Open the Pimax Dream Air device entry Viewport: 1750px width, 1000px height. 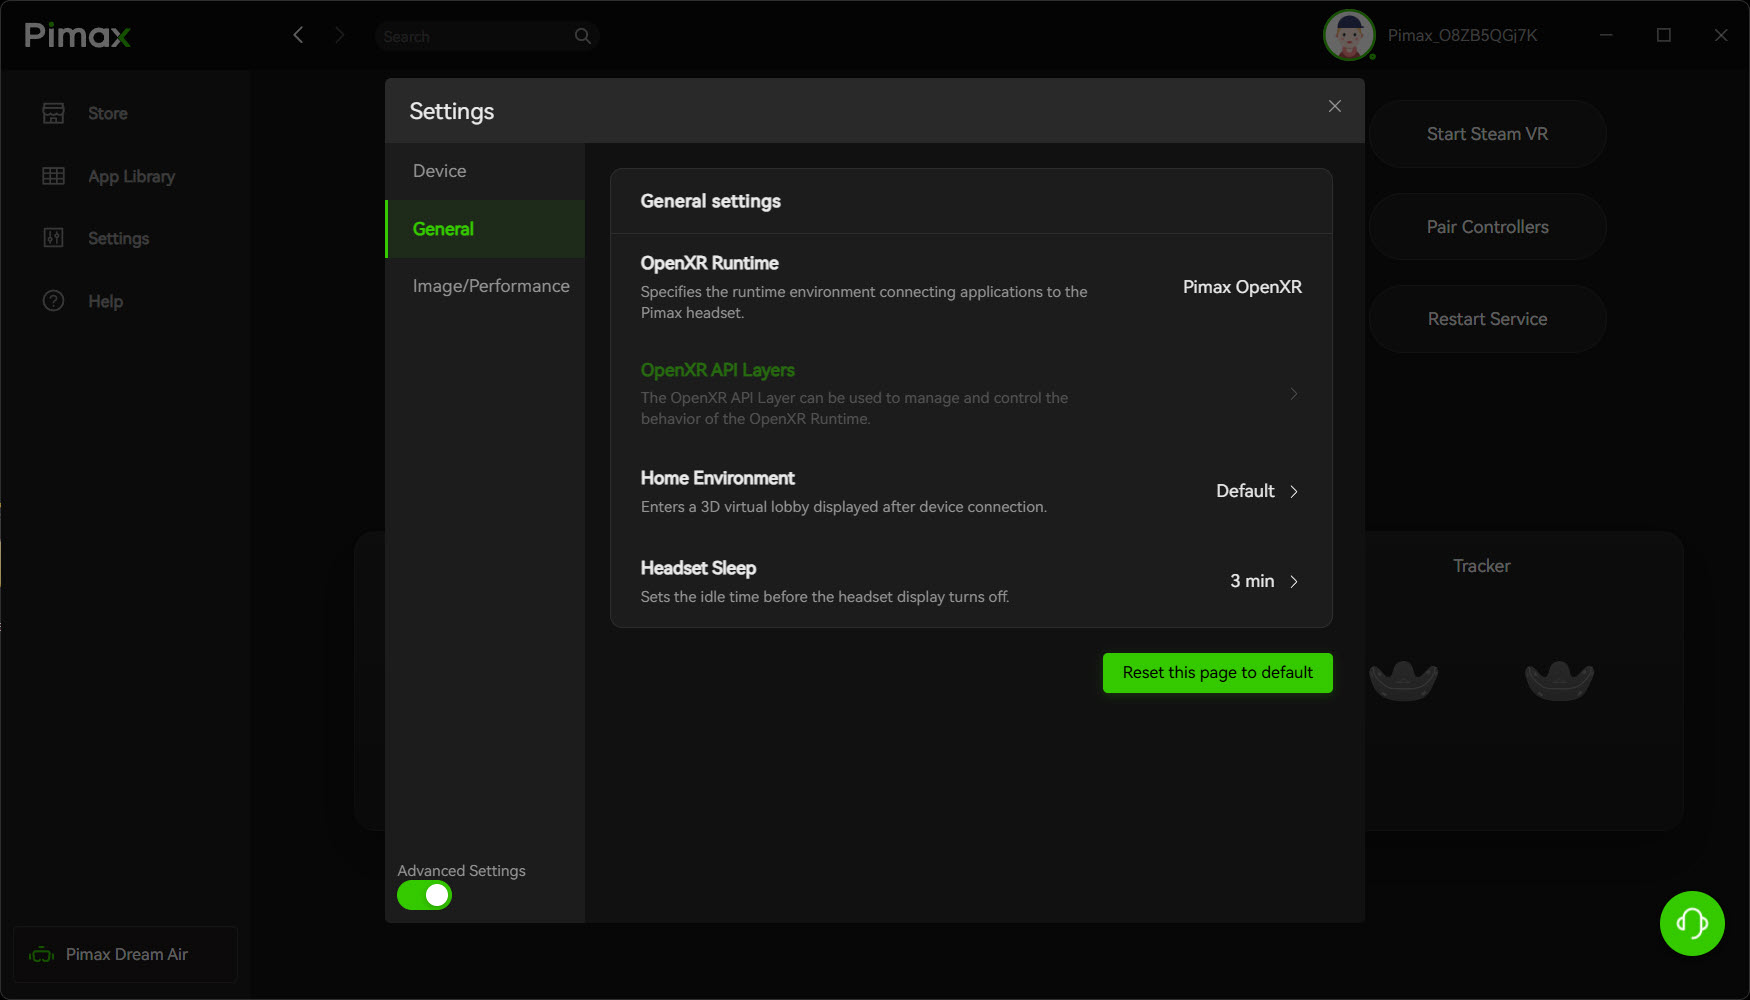click(x=125, y=955)
